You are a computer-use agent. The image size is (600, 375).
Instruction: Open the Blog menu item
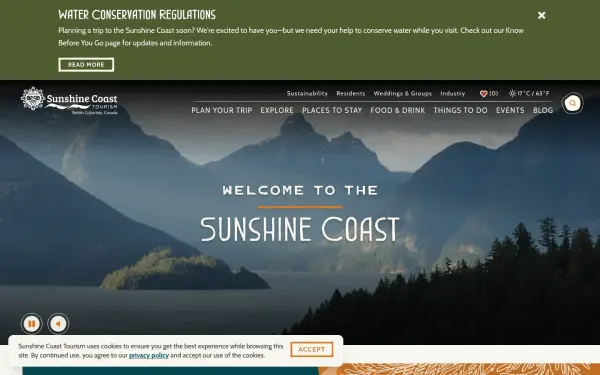543,110
